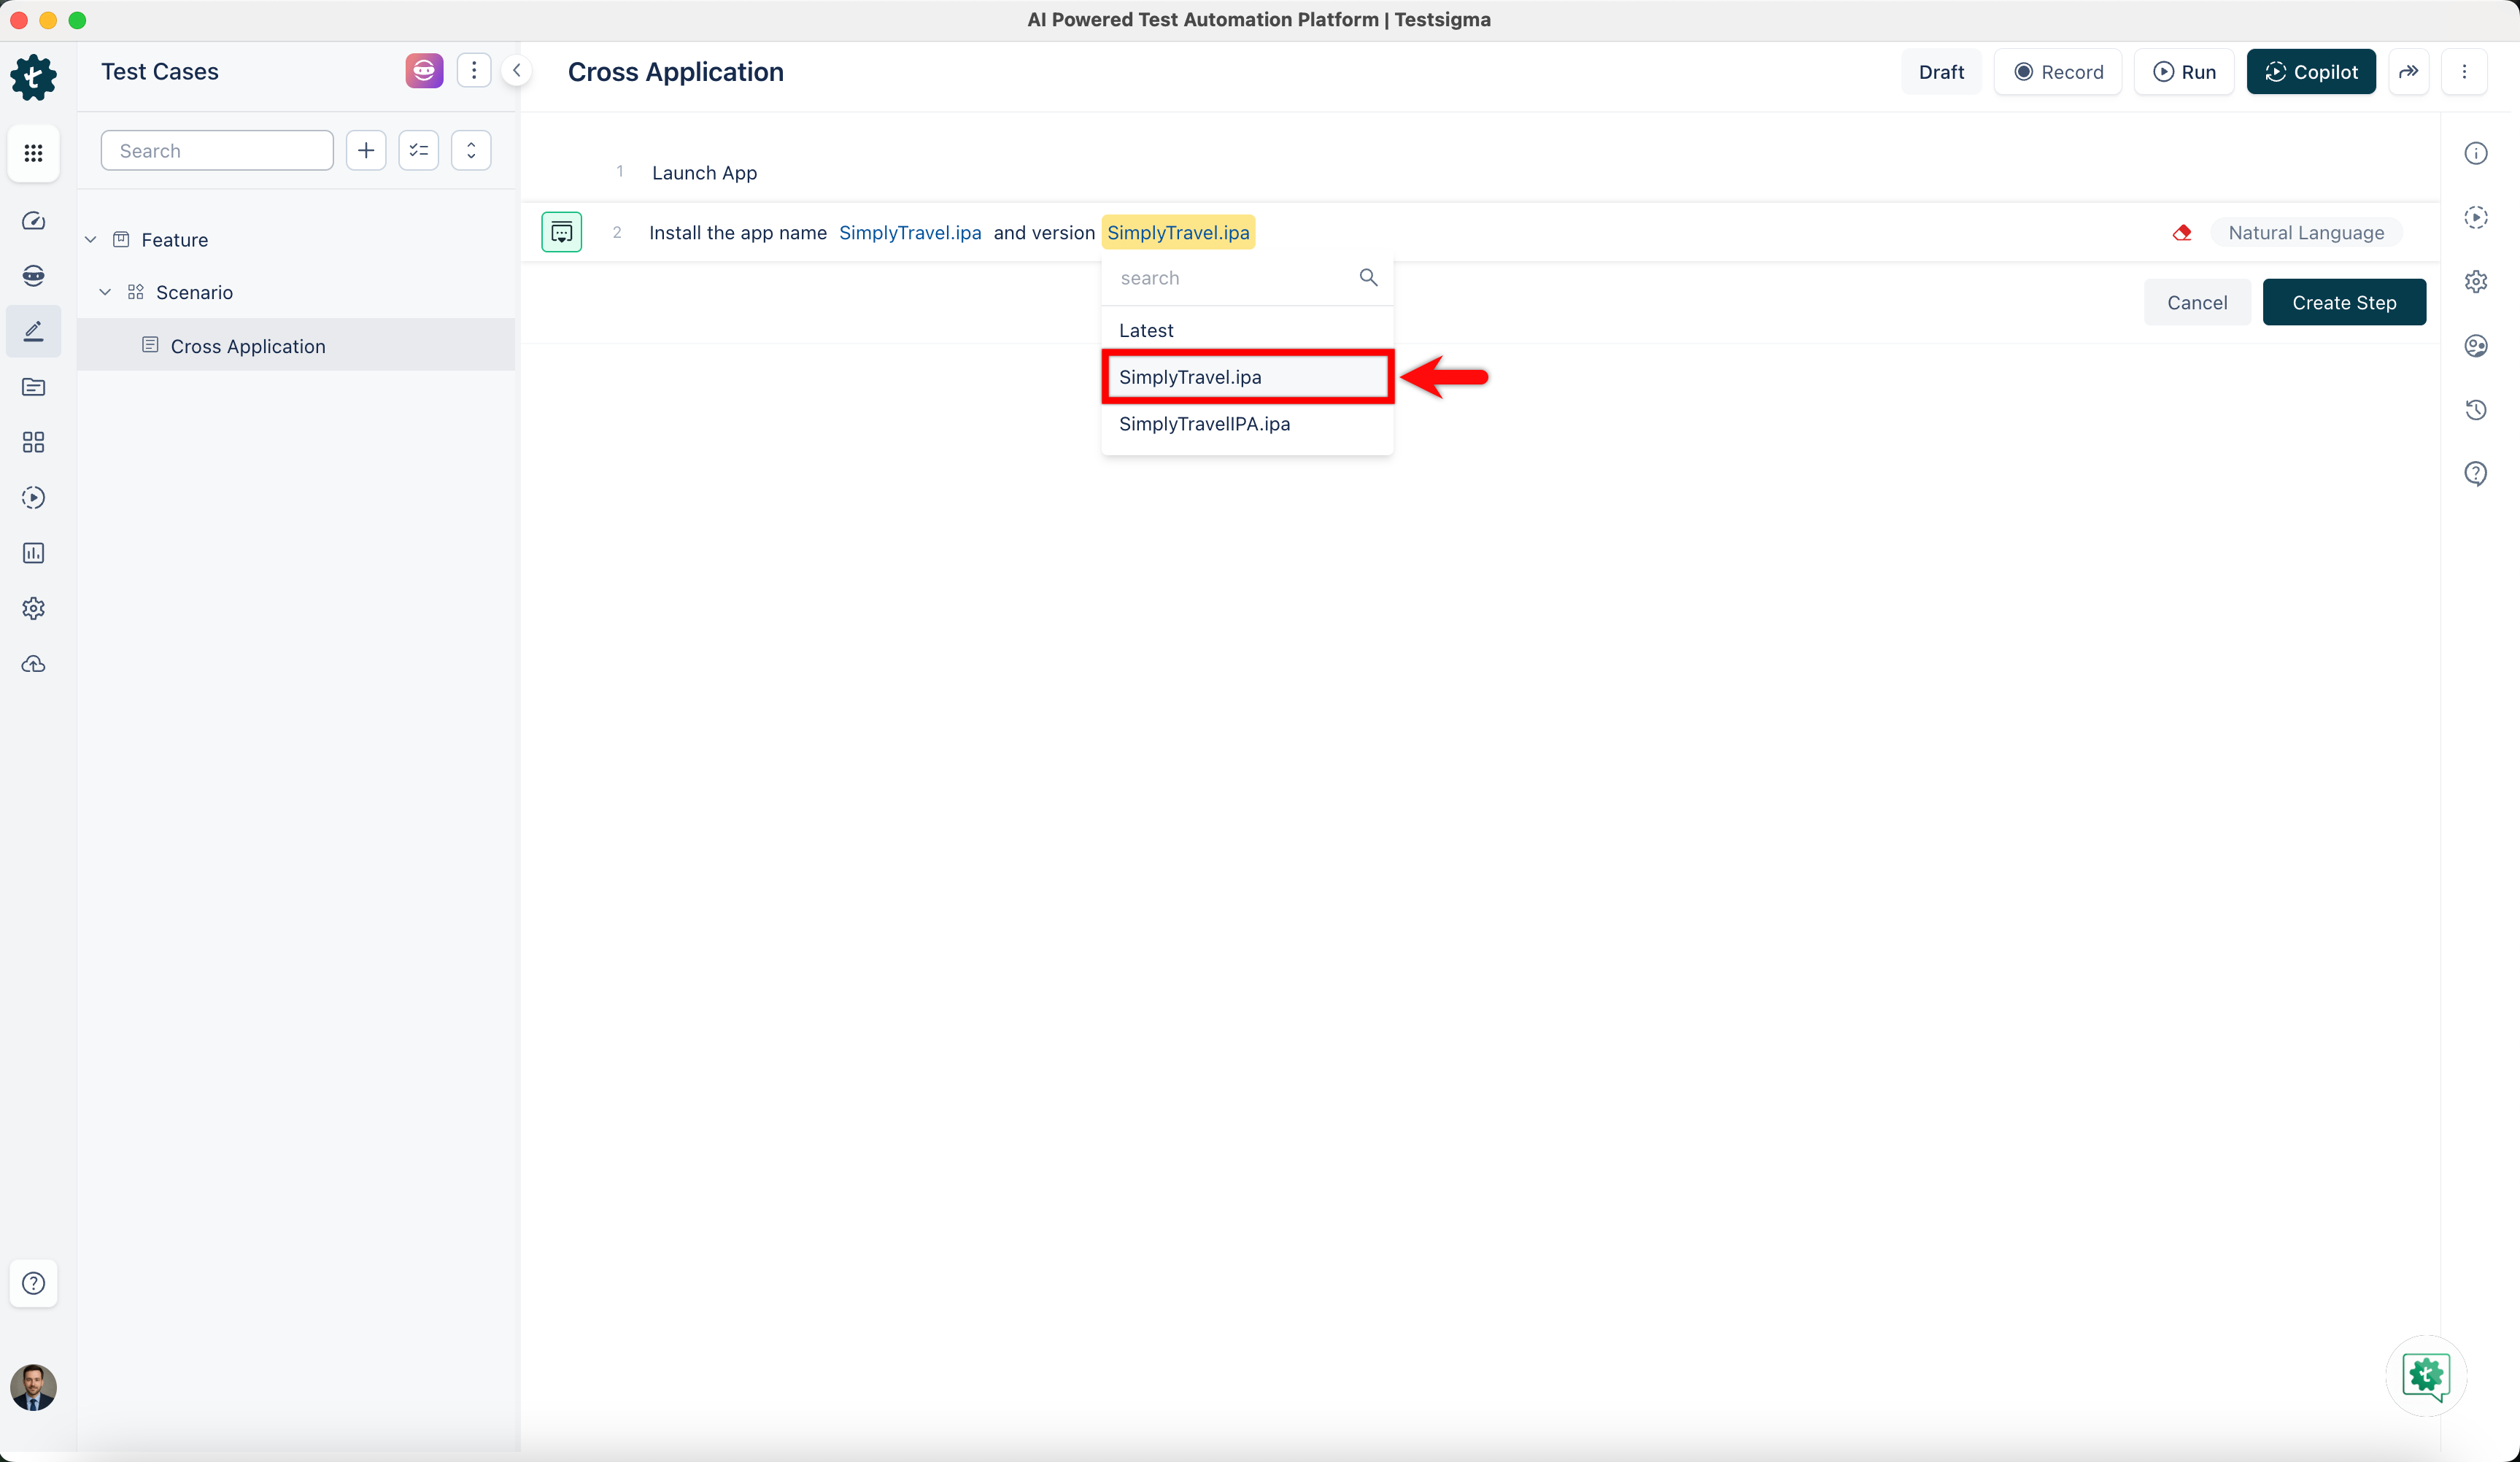The image size is (2520, 1462).
Task: Choose SimplyTravelIPA.ipa from the version list
Action: (x=1247, y=424)
